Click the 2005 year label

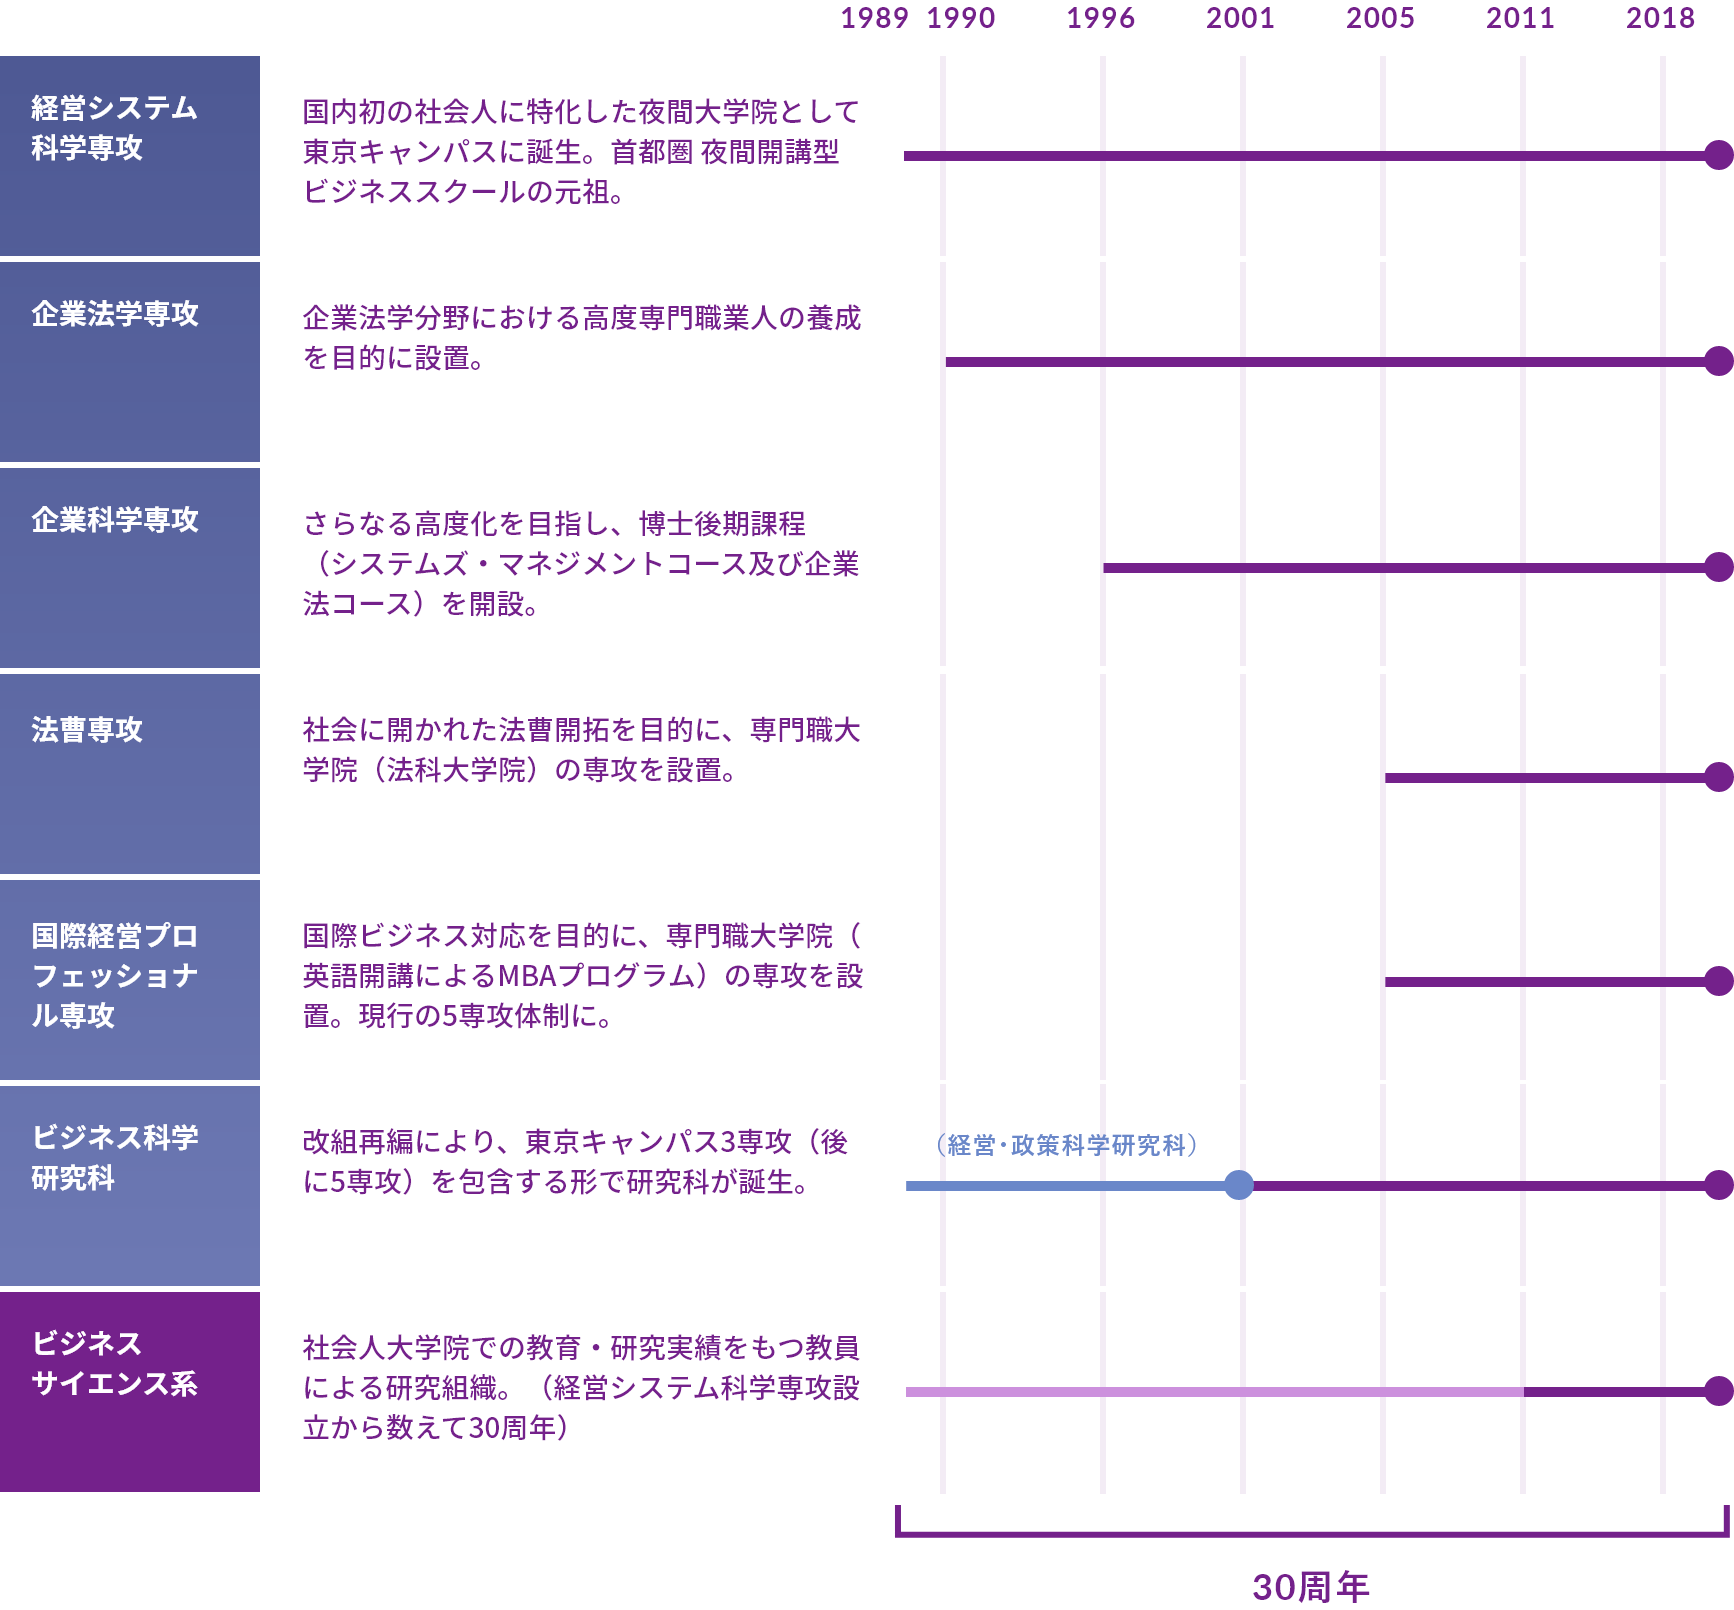(1381, 18)
